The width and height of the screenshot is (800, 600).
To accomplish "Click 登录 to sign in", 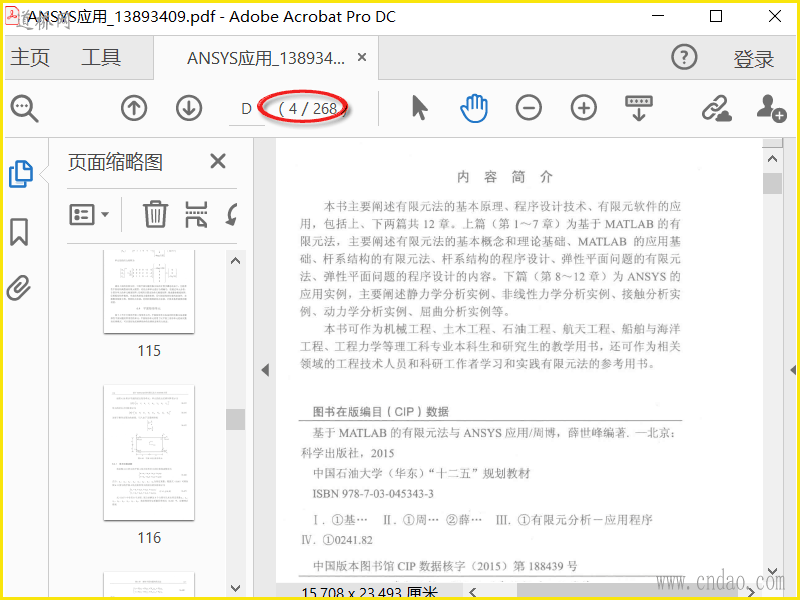I will tap(754, 59).
